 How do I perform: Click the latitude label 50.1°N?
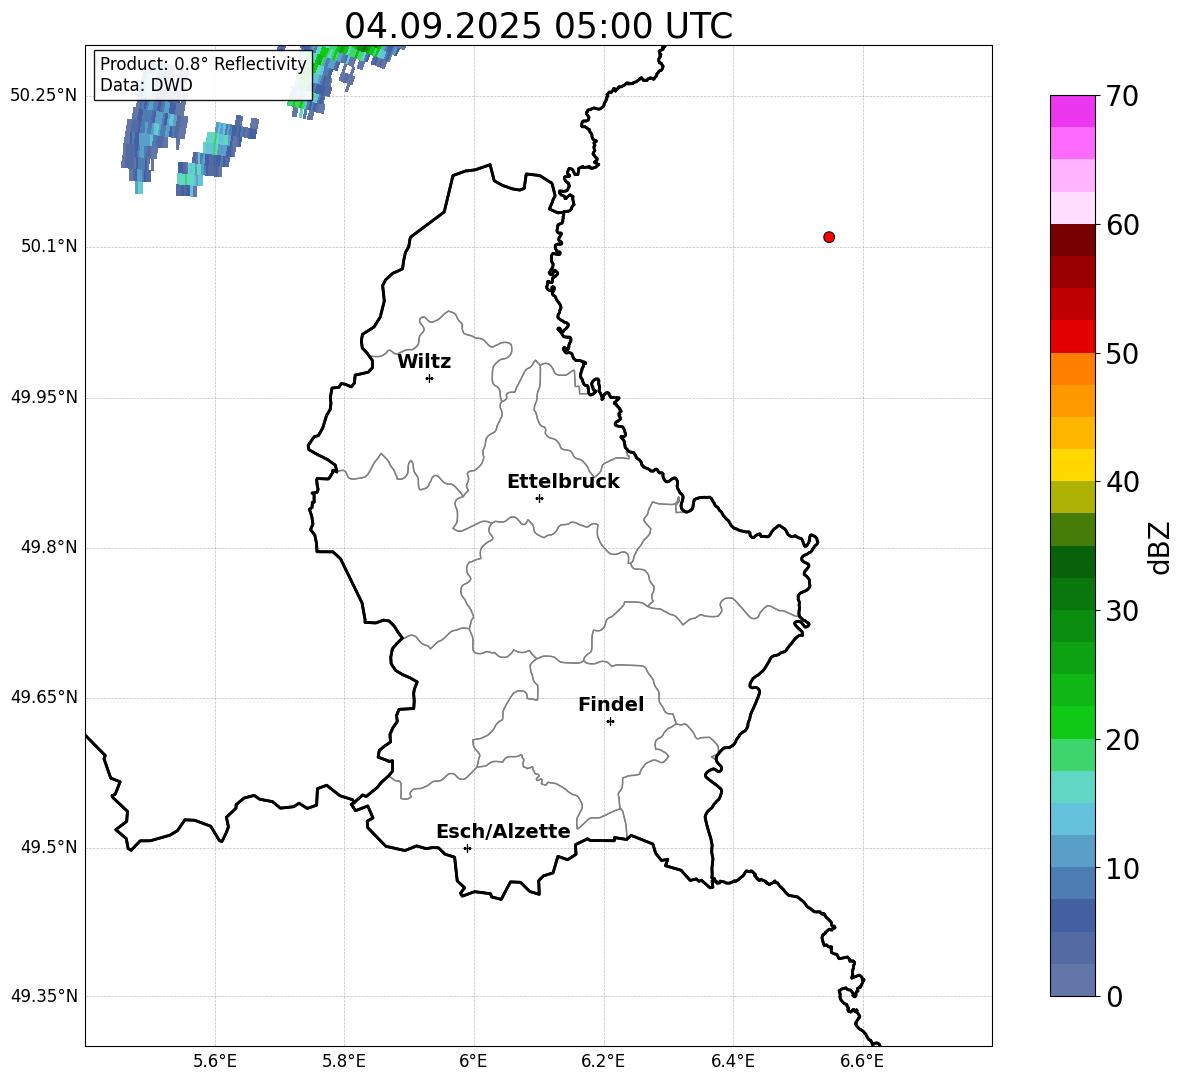tap(49, 247)
